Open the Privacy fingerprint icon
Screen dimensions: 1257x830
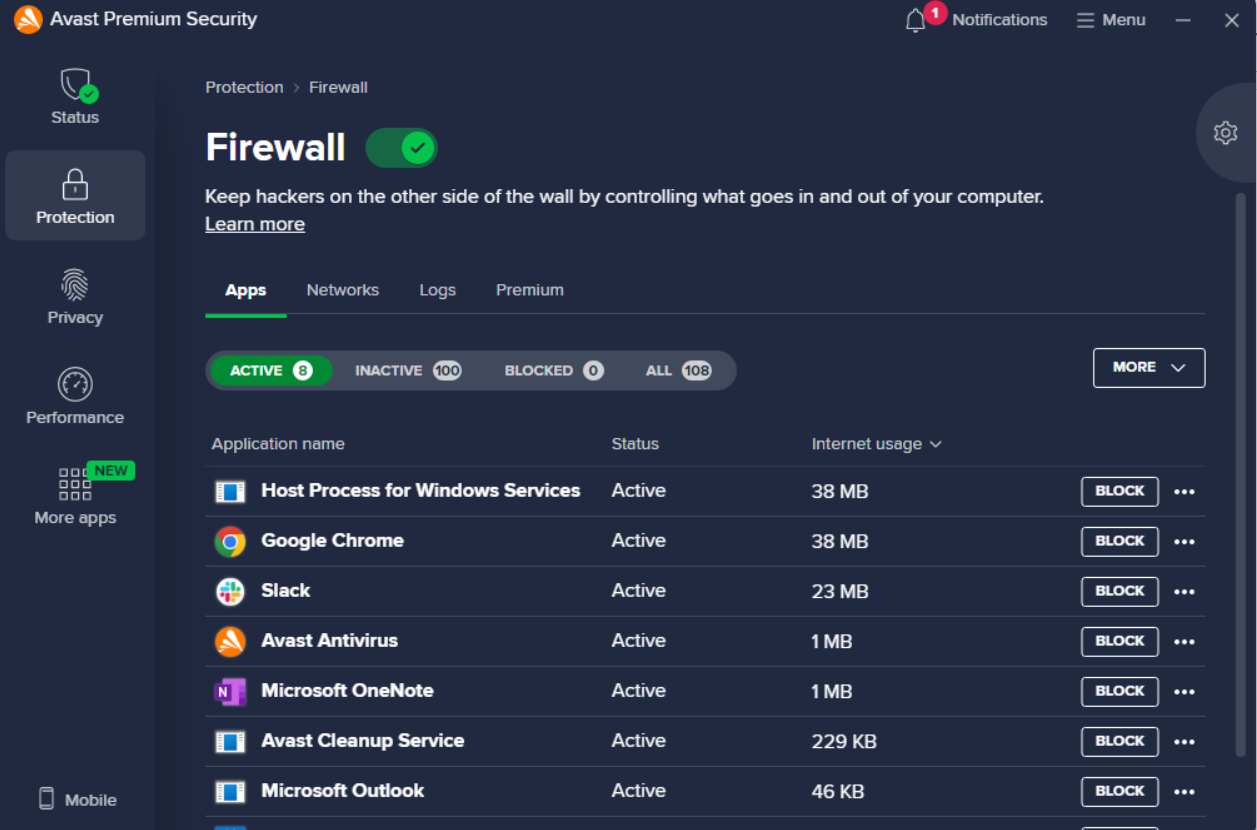click(75, 285)
